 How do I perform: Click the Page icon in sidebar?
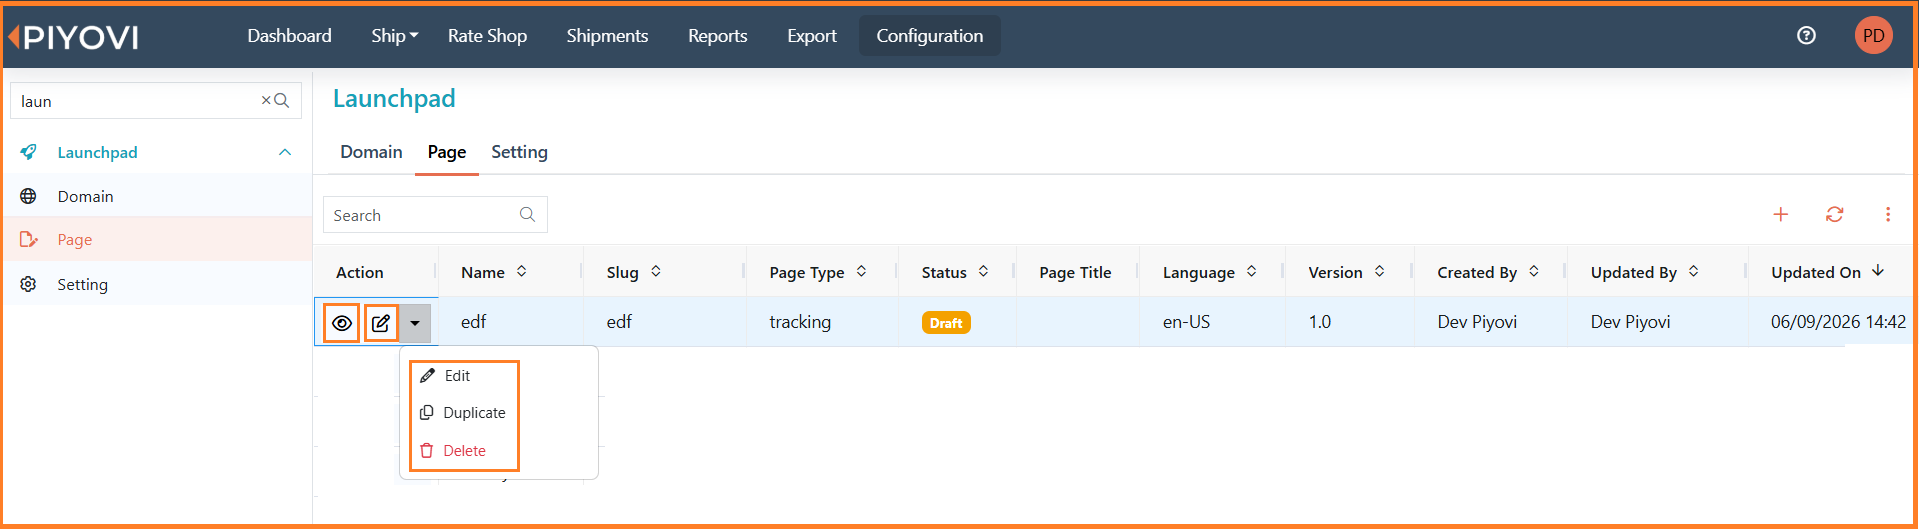coord(28,240)
